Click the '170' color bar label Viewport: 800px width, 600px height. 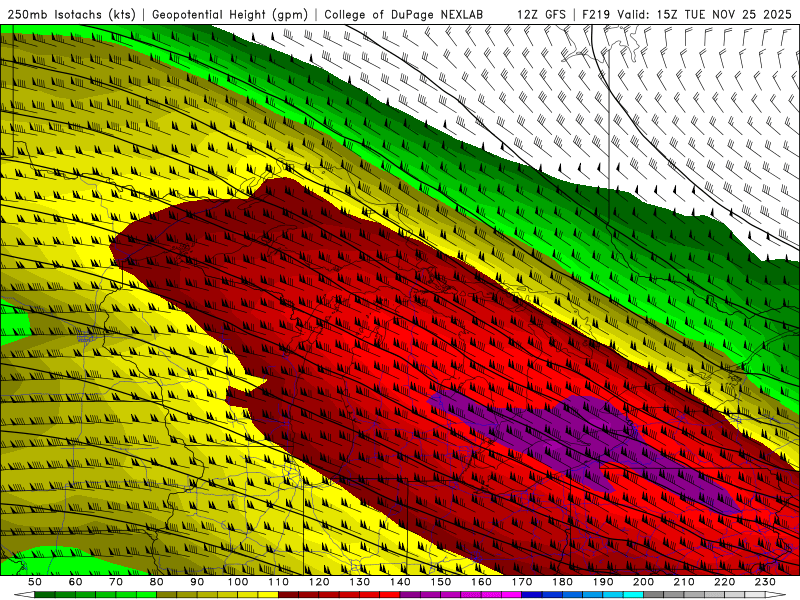click(521, 582)
